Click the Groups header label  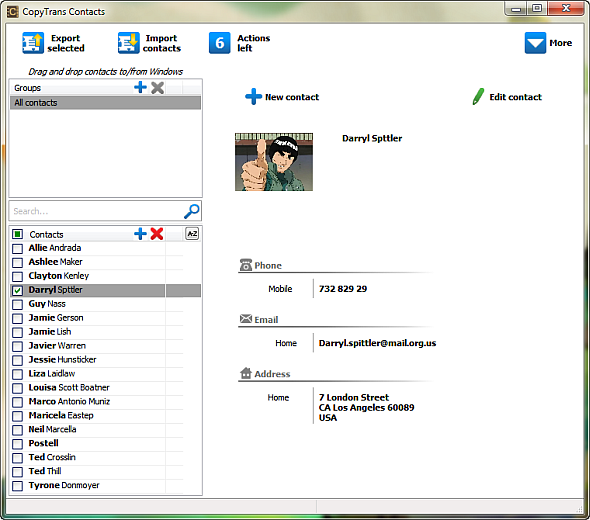pyautogui.click(x=27, y=88)
